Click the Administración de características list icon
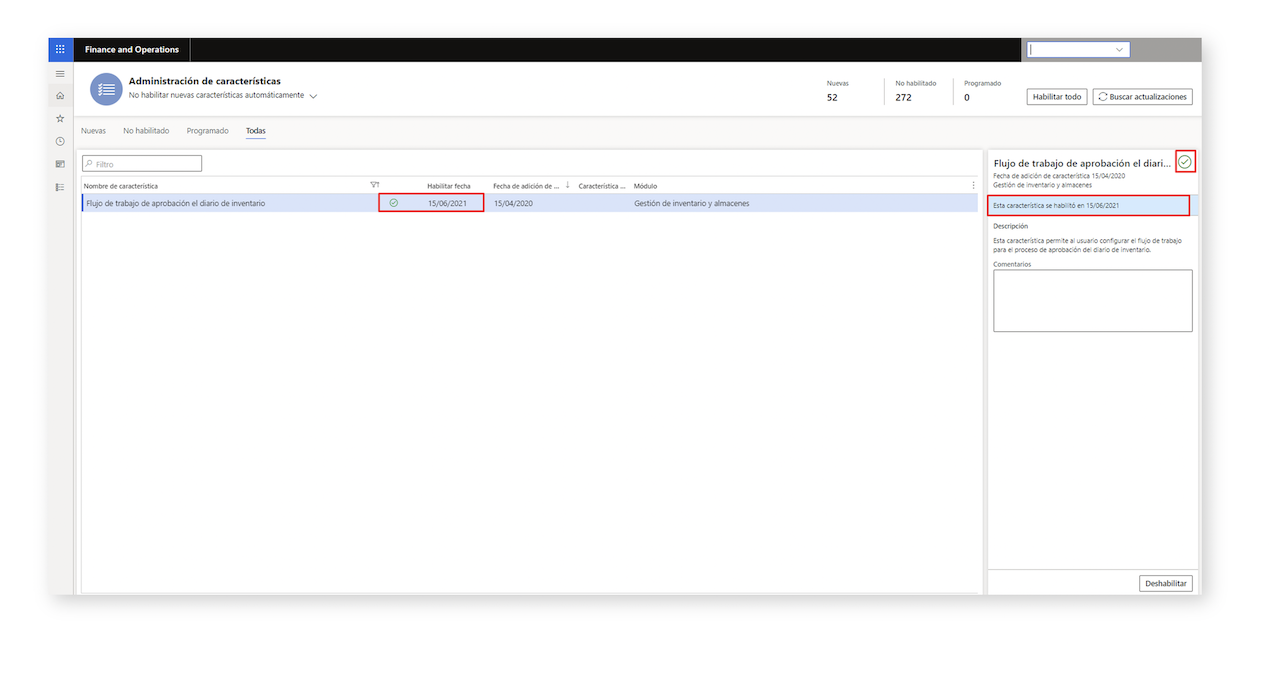Screen dimensions: 1280x674 click(106, 89)
